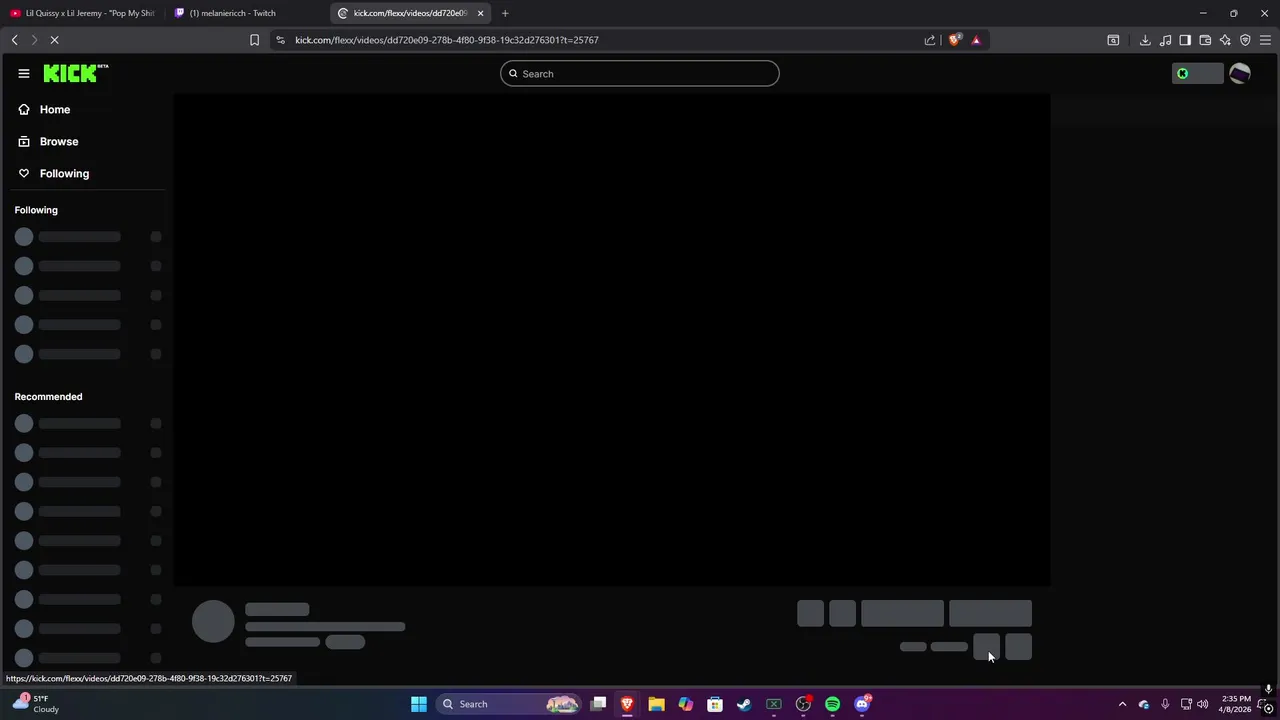Stop loading the current page

click(x=55, y=40)
